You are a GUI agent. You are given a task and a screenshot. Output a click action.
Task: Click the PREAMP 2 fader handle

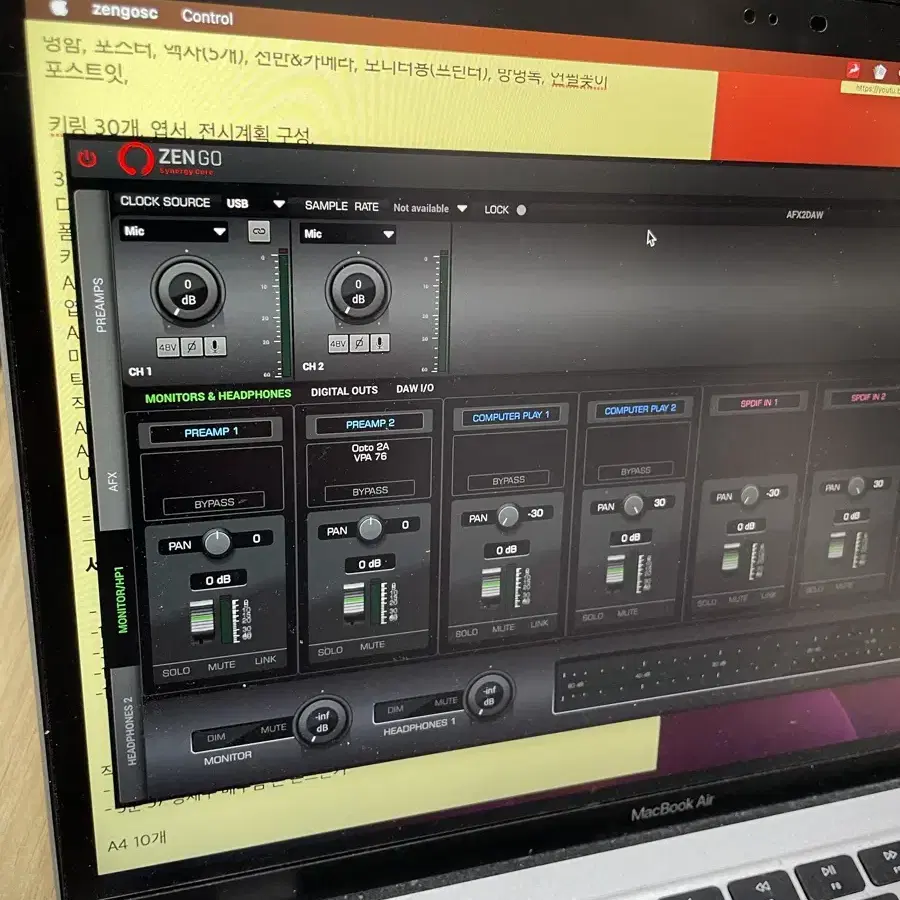[354, 603]
